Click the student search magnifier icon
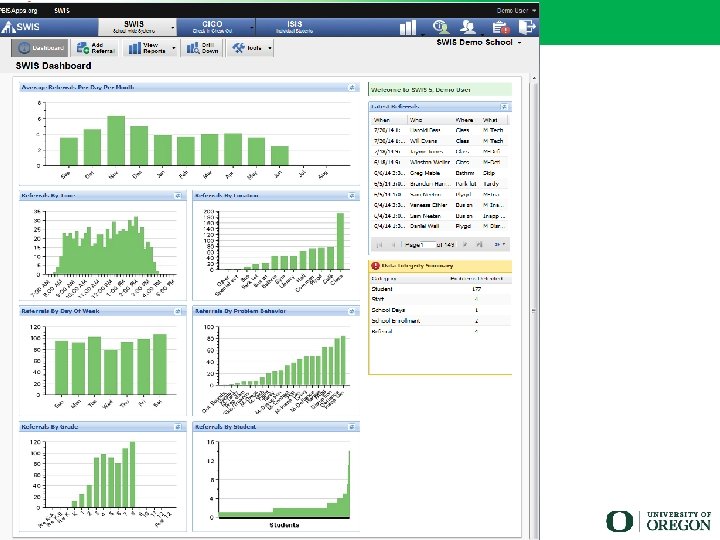Image resolution: width=720 pixels, height=540 pixels. (x=441, y=27)
